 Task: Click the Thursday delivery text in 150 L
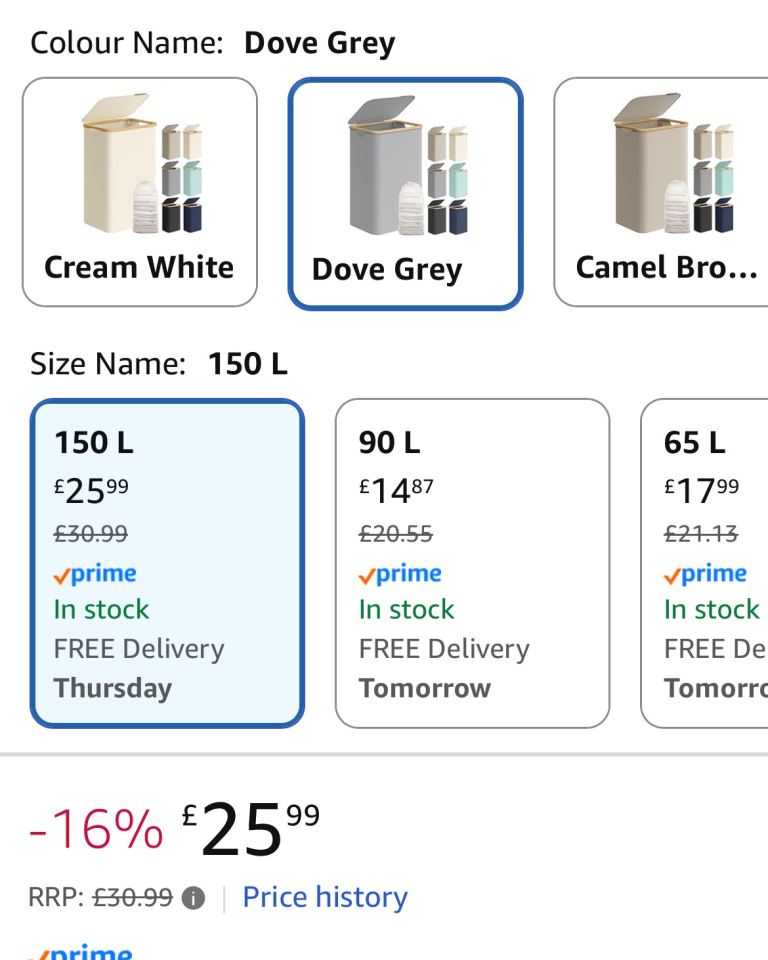tap(113, 688)
